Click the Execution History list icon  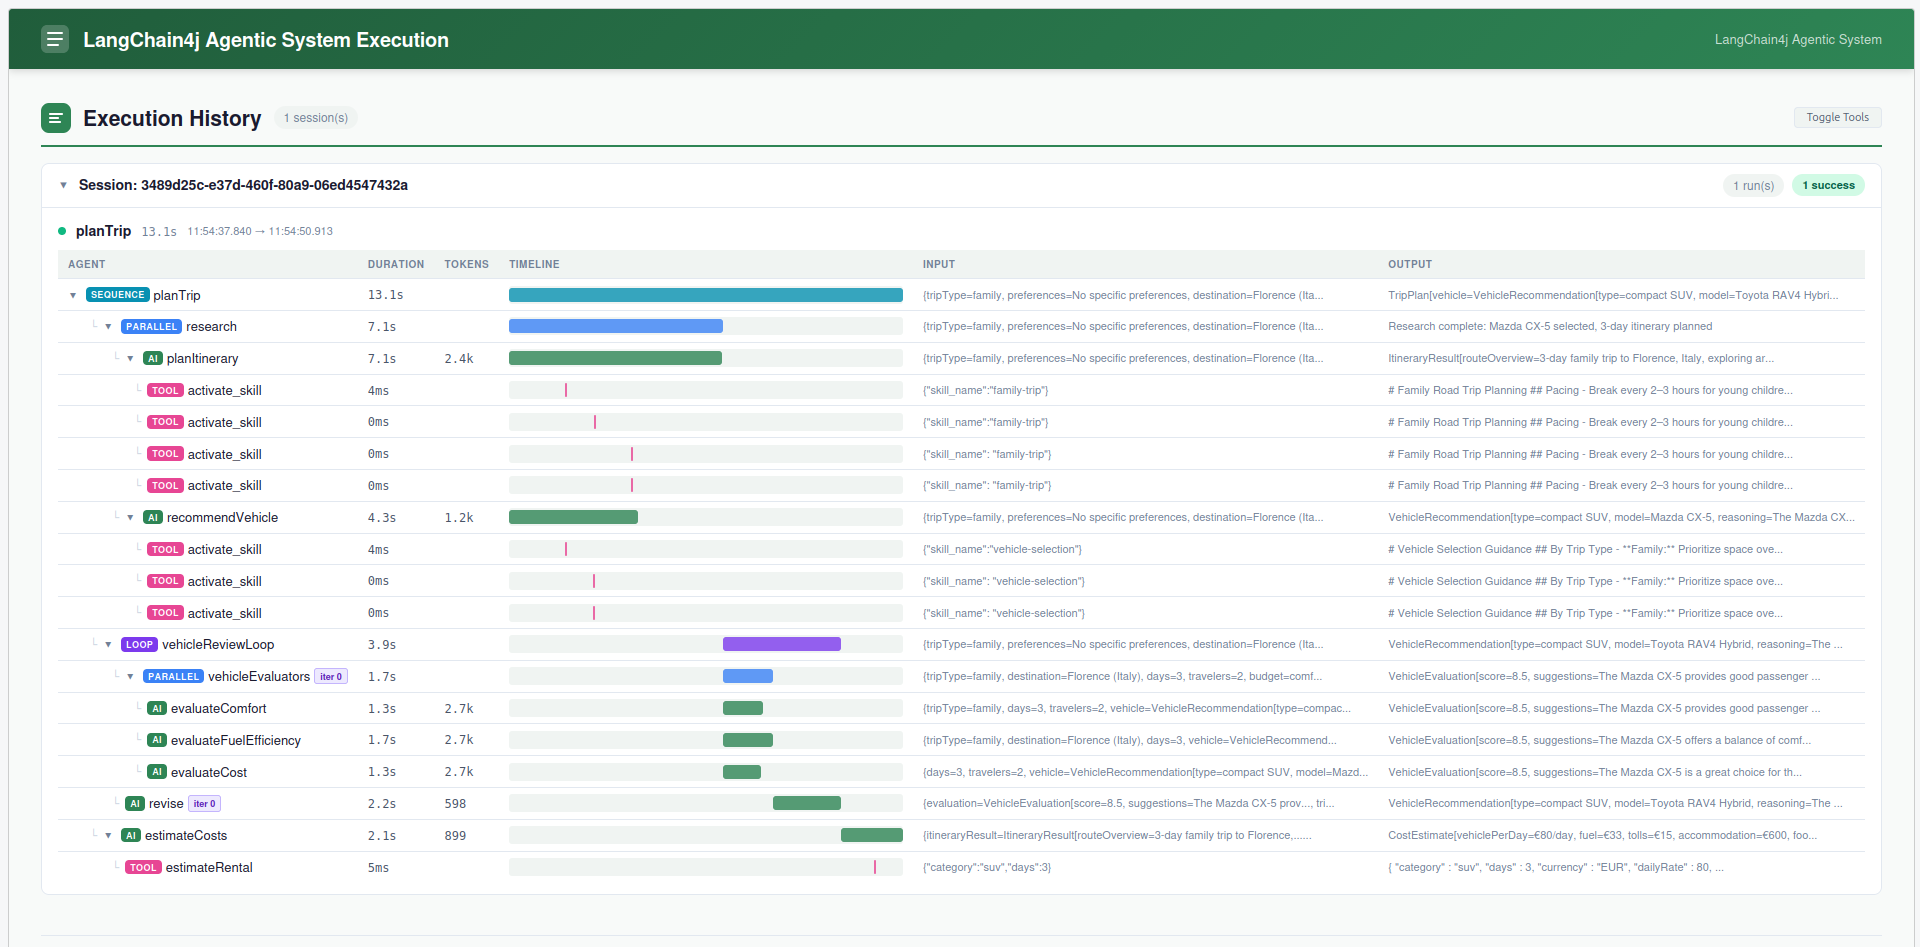click(56, 118)
